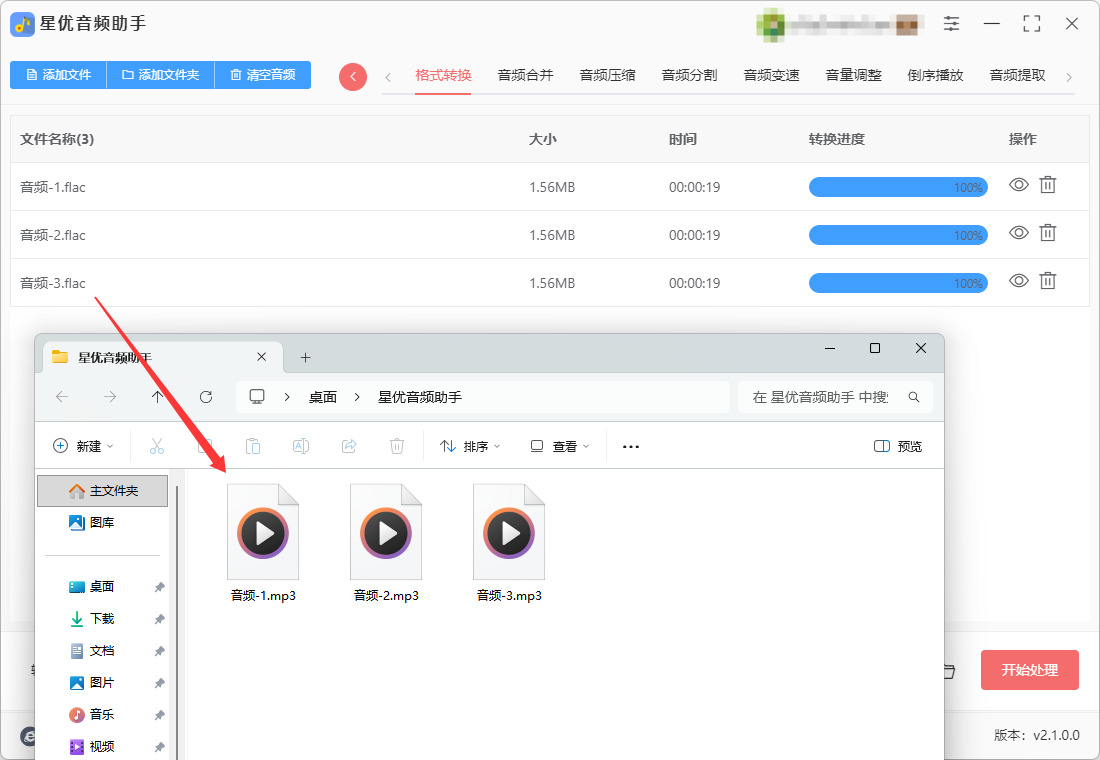Preview 音频-1.flac with the eye icon
Screen dimensions: 1100x760
pos(1019,185)
